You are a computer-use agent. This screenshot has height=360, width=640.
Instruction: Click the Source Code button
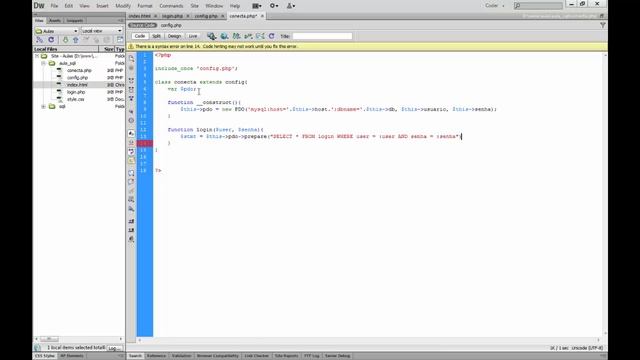pyautogui.click(x=142, y=25)
